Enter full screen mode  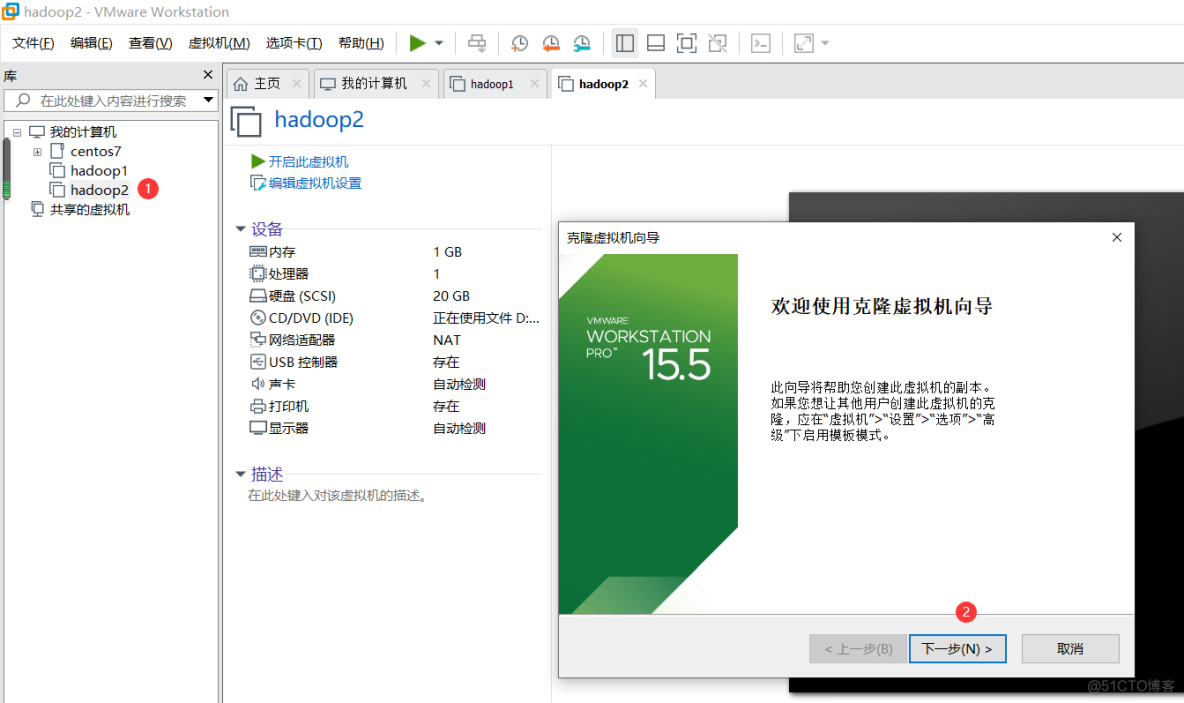(x=687, y=43)
